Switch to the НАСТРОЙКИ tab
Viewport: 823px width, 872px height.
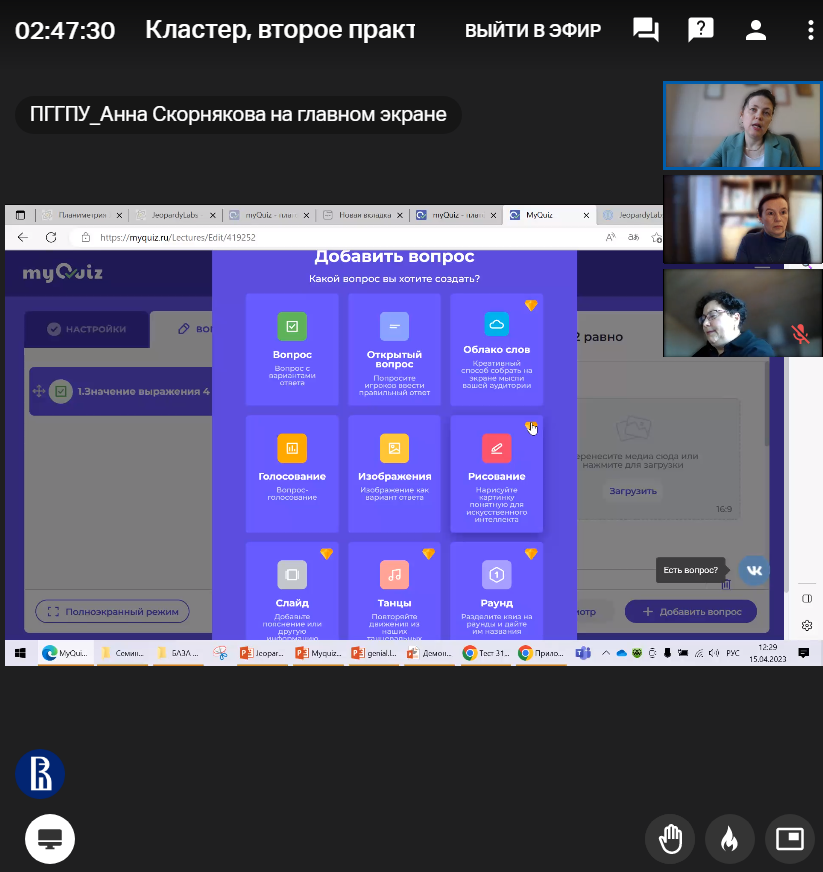pyautogui.click(x=87, y=329)
